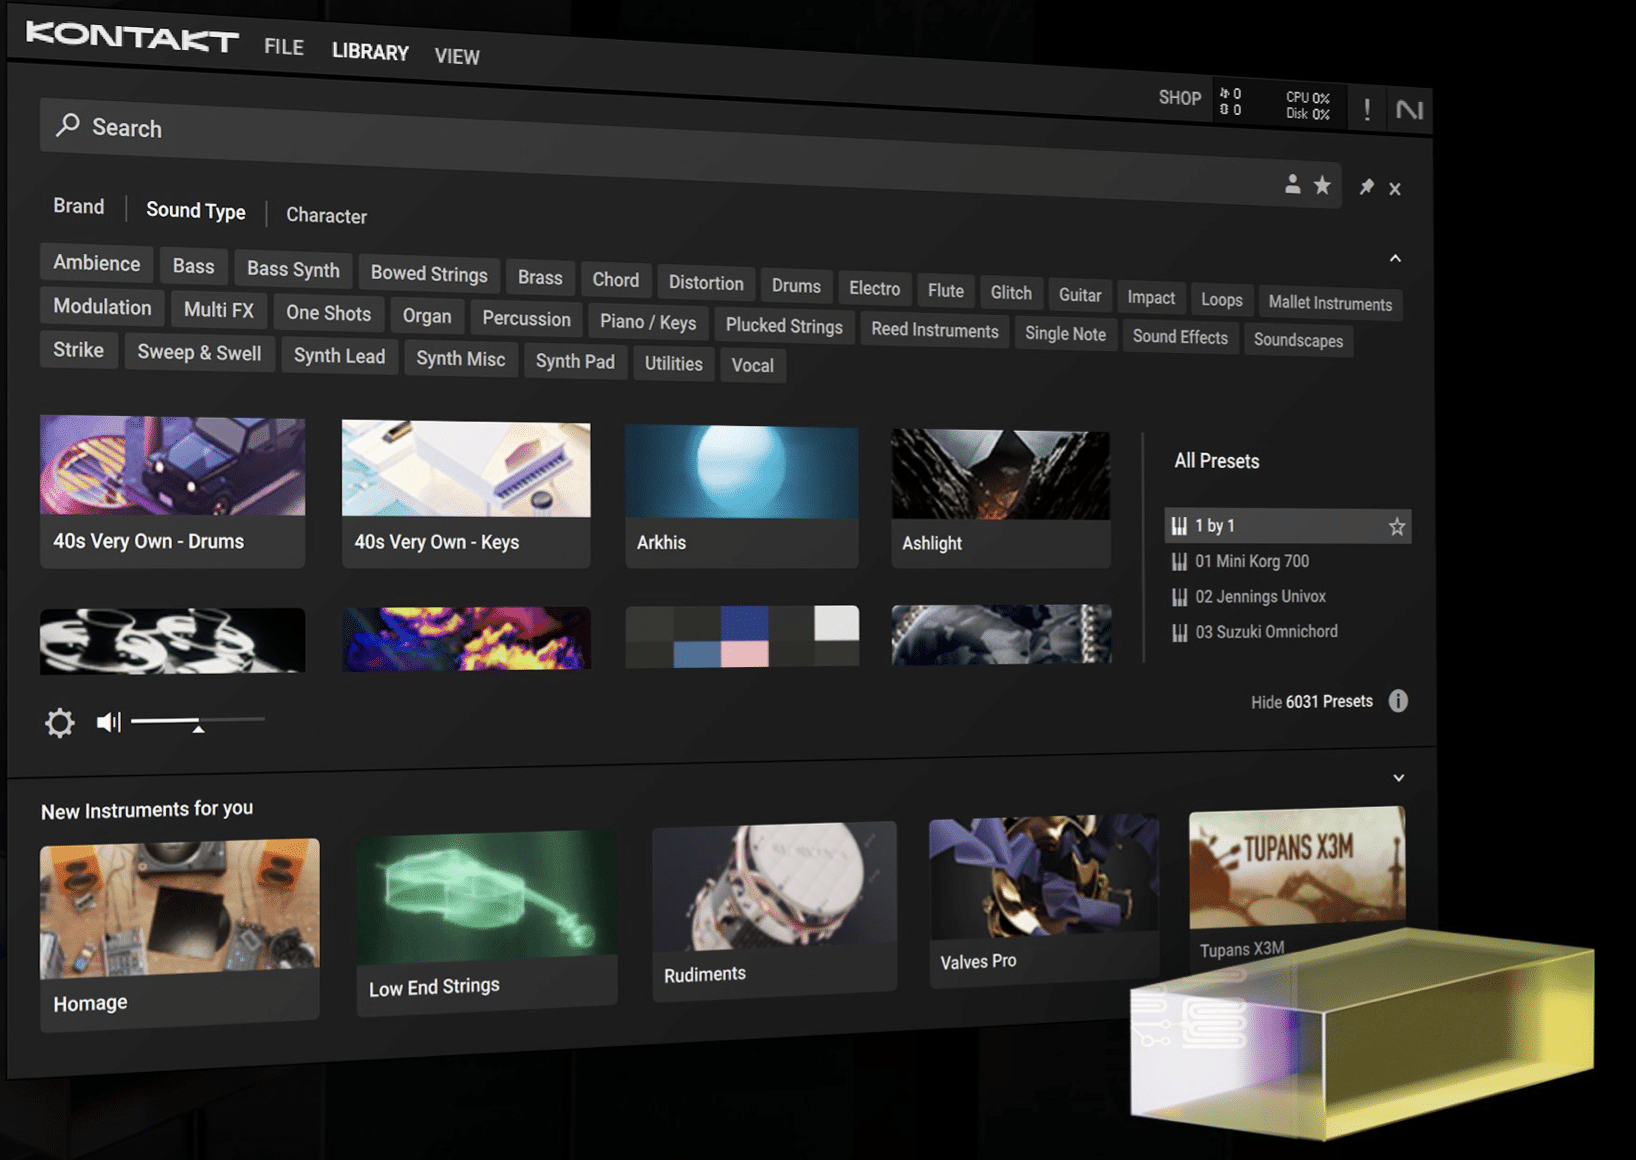Close the browser panel with X

(x=1395, y=188)
